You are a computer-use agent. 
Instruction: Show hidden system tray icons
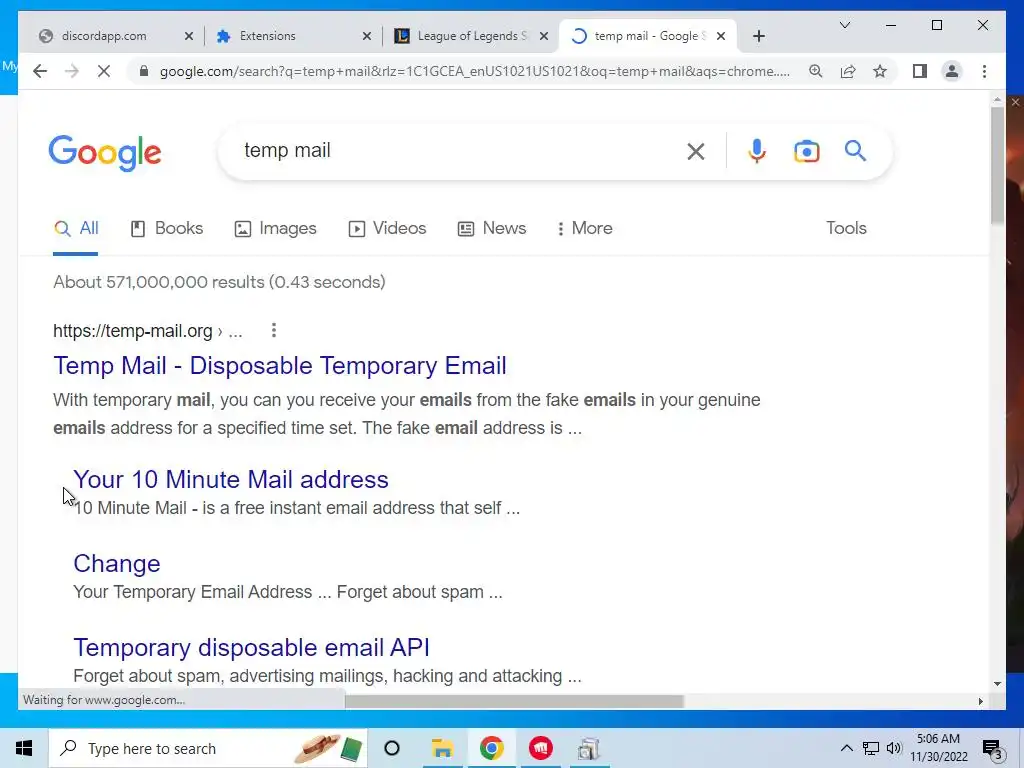846,748
